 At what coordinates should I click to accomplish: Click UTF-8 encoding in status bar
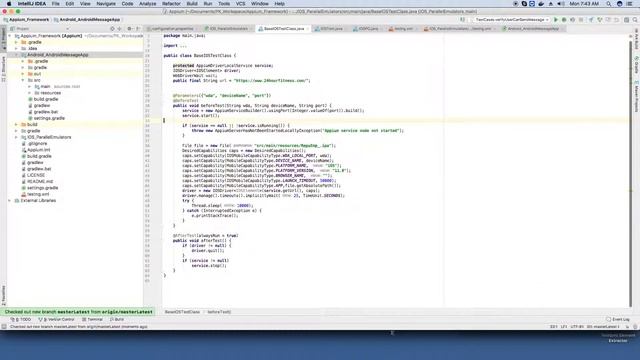(x=577, y=327)
